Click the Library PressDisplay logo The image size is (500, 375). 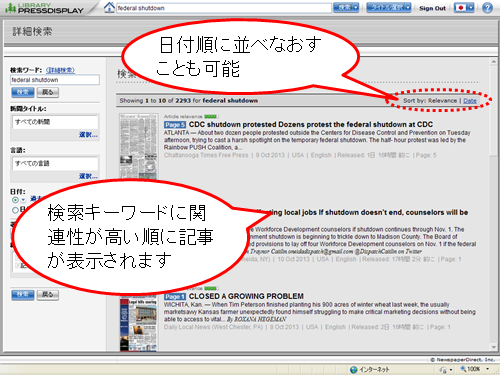pos(44,8)
